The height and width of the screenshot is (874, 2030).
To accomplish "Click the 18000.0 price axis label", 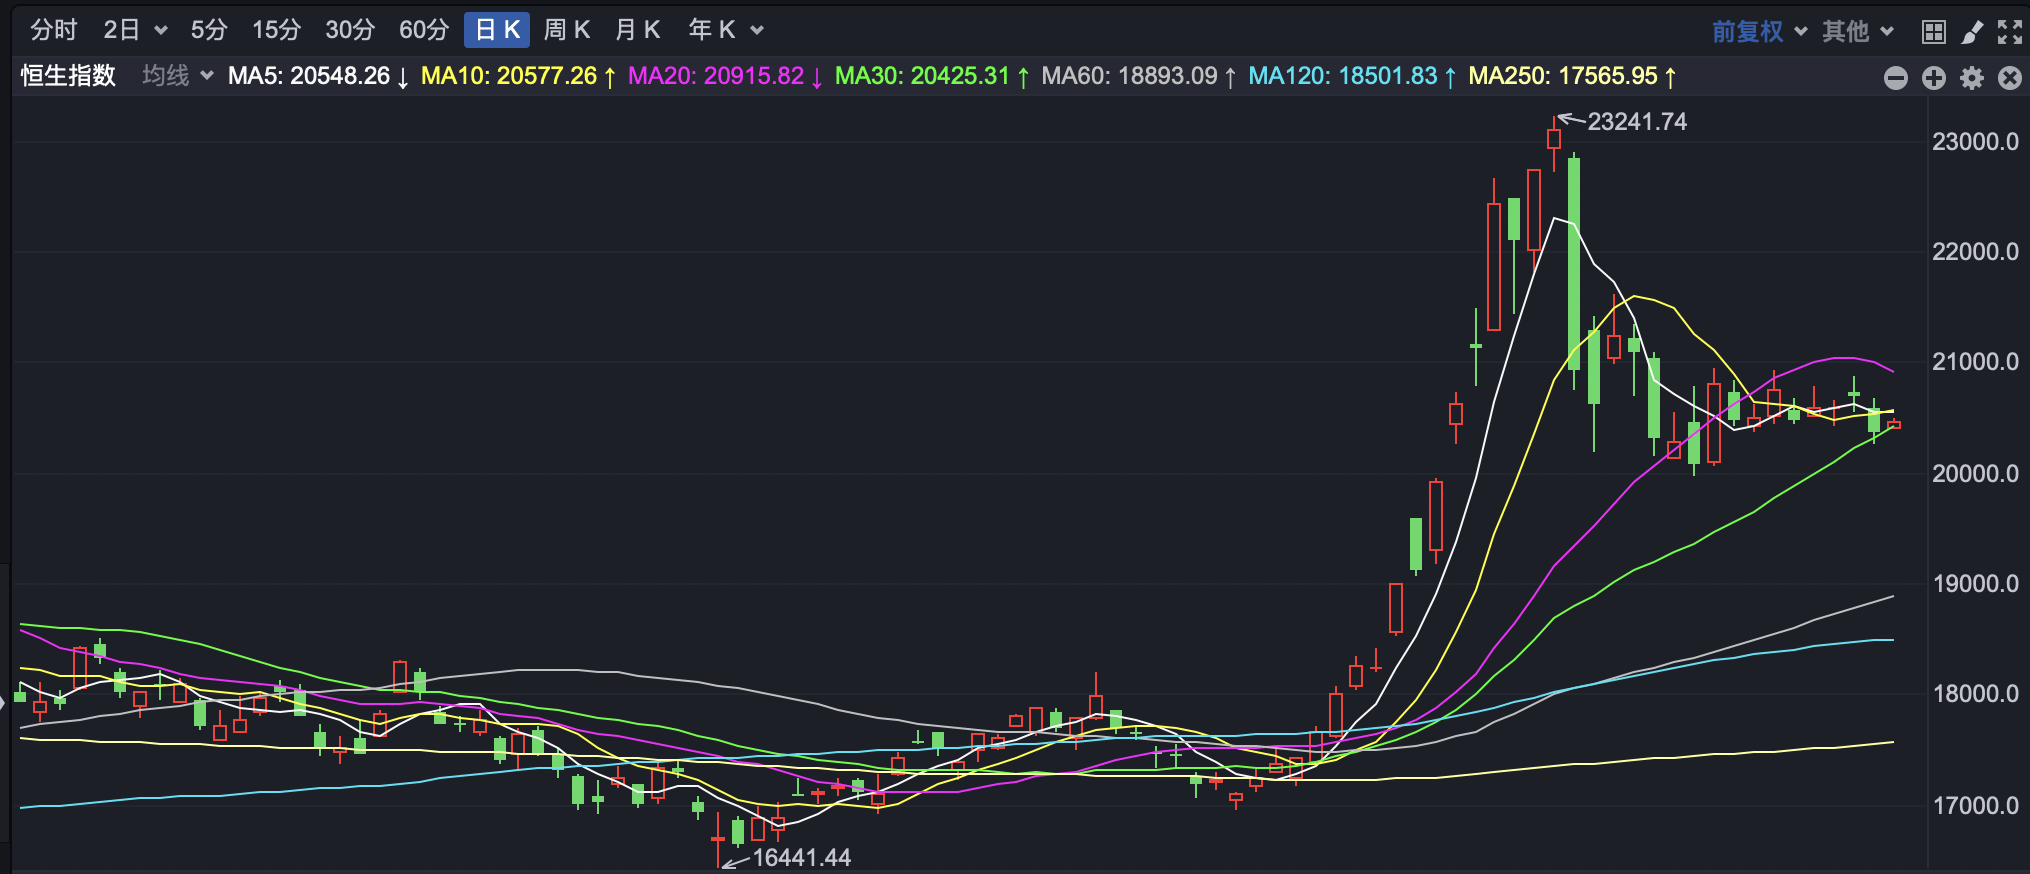I will pyautogui.click(x=1975, y=694).
